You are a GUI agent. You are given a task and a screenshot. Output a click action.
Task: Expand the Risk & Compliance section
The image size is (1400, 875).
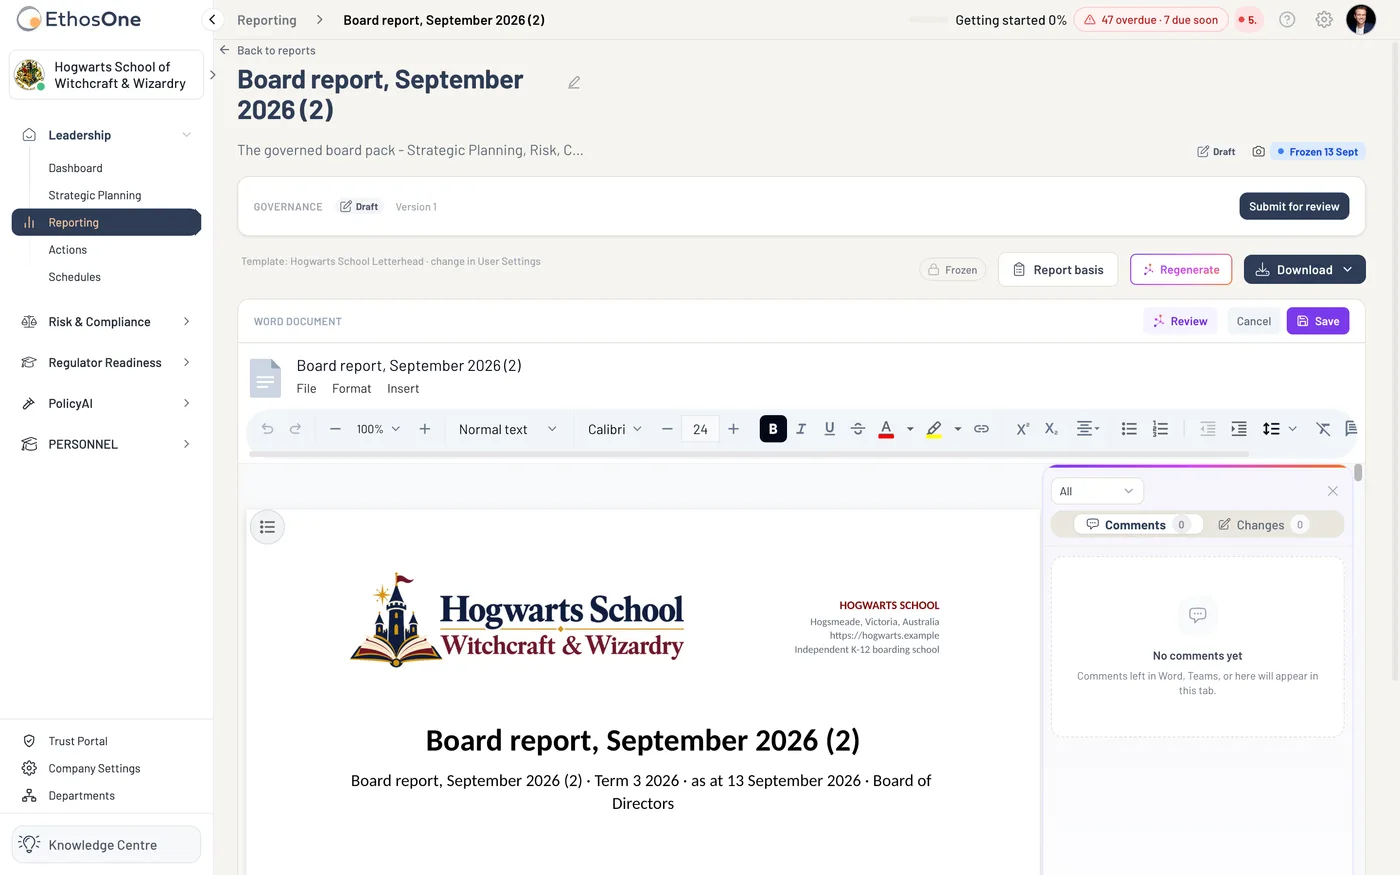pos(105,322)
